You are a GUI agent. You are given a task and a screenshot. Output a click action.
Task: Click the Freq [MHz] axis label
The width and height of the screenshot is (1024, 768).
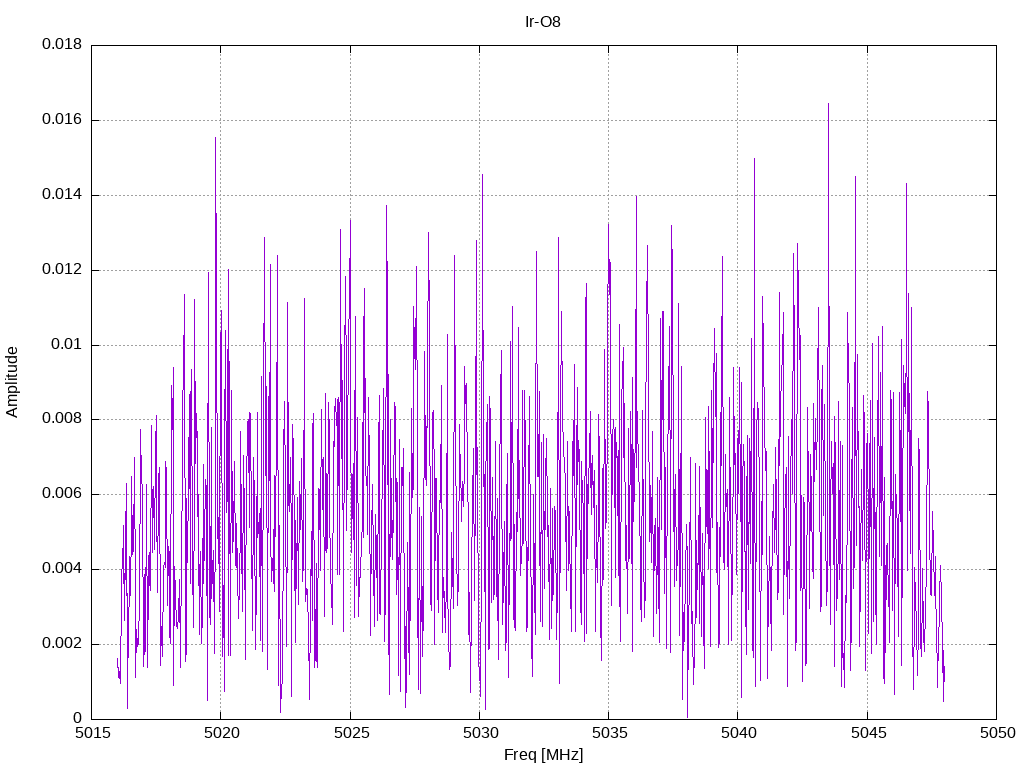point(543,755)
